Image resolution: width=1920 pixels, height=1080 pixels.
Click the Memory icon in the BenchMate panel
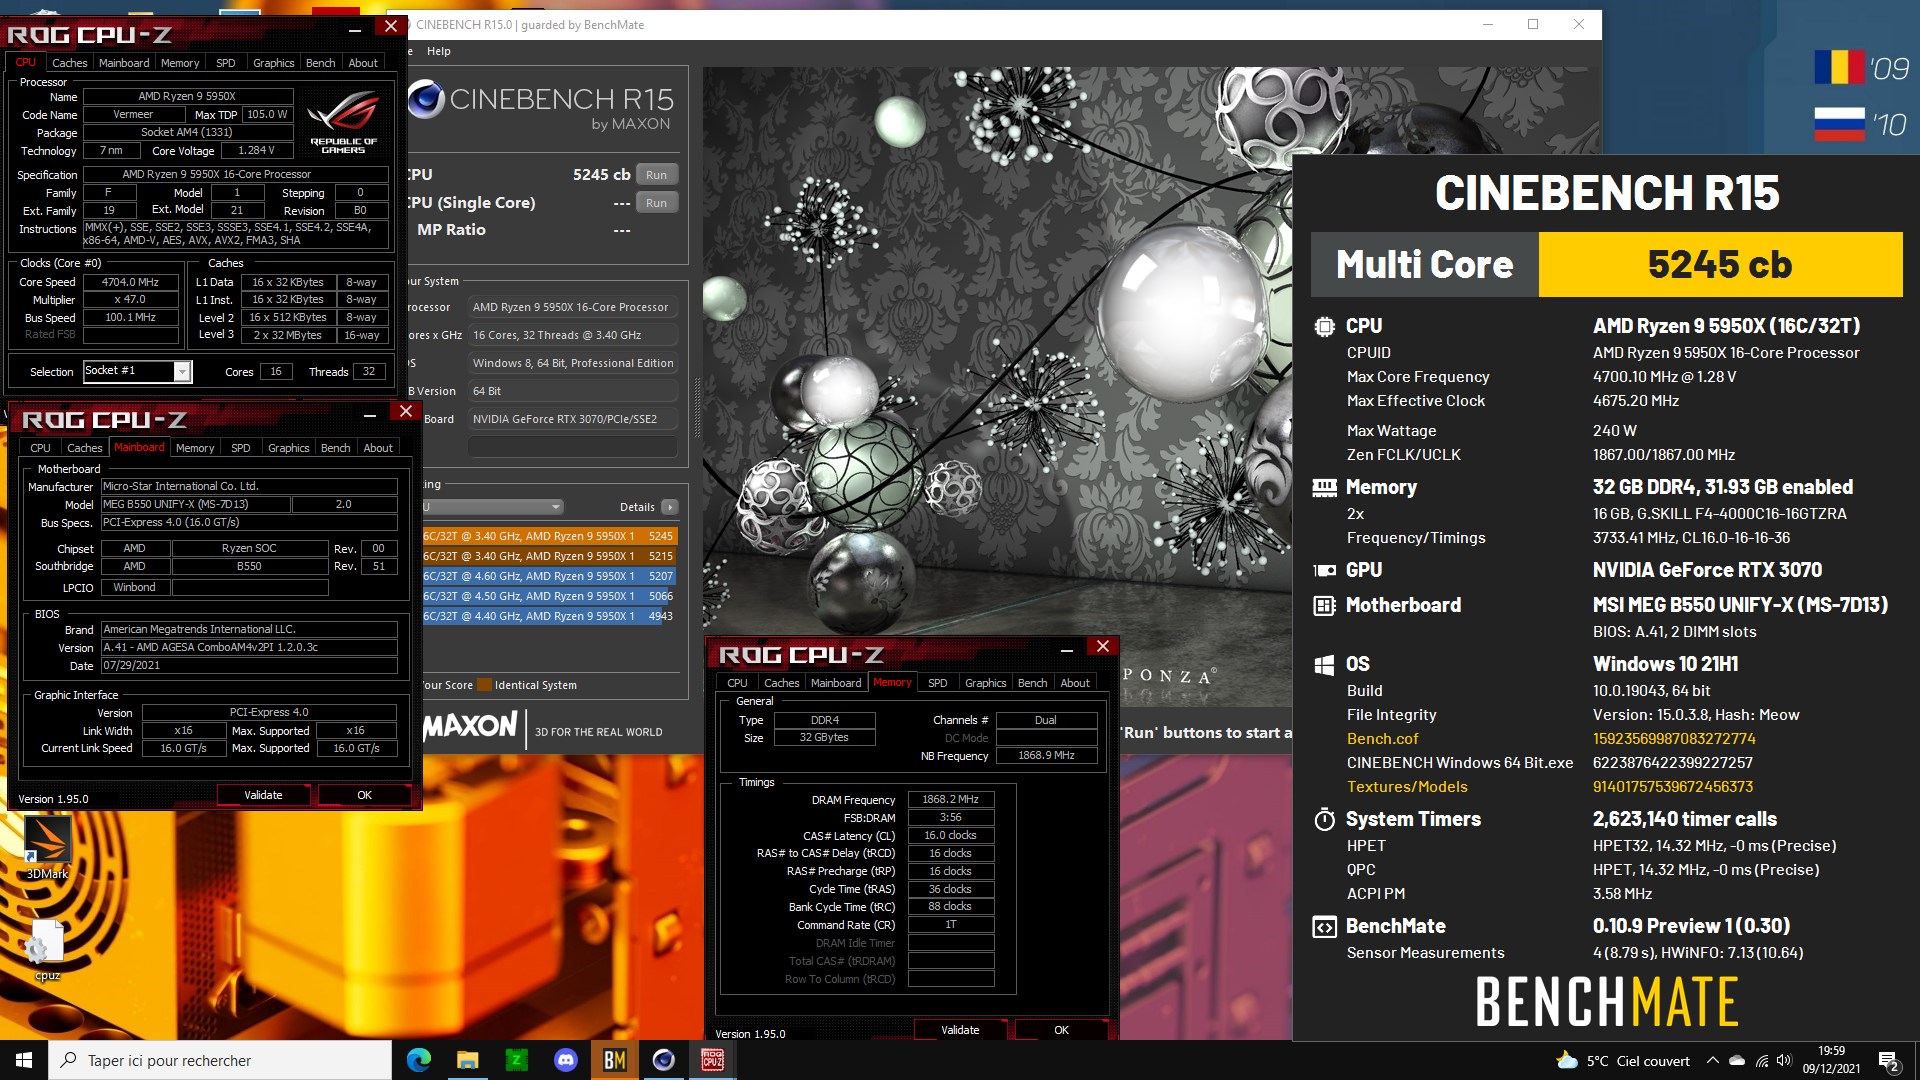click(1324, 487)
